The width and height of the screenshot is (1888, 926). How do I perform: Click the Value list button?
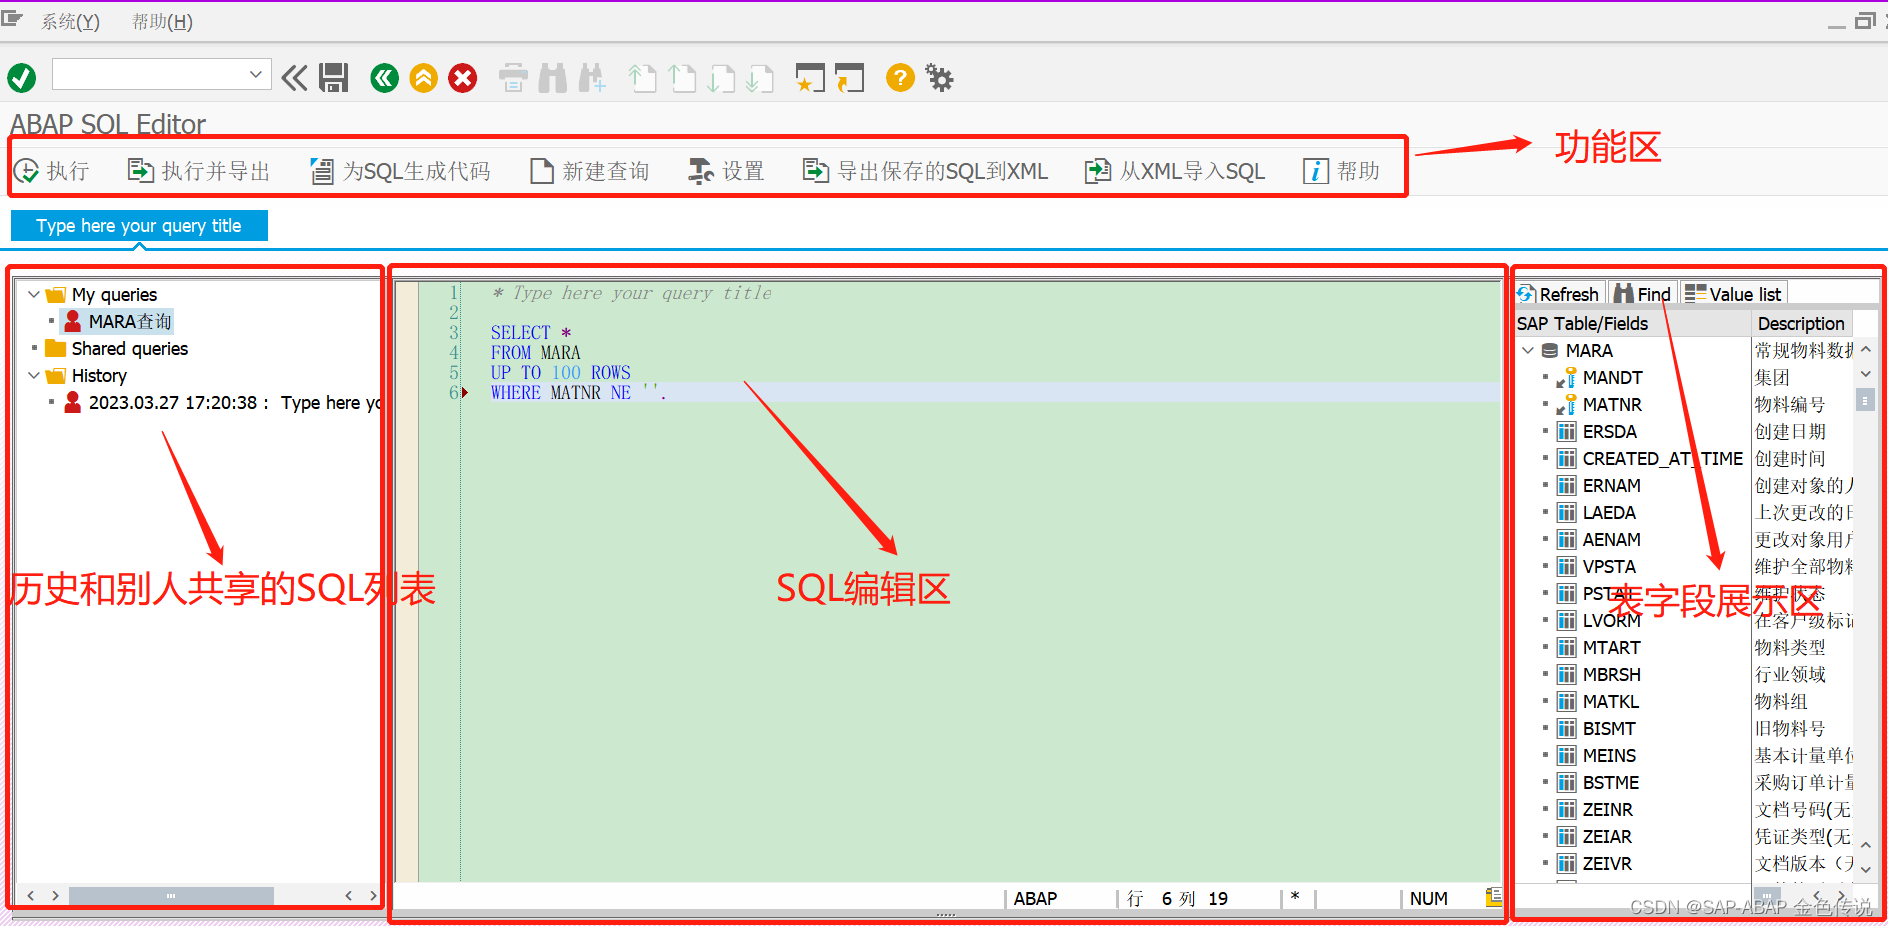1733,294
